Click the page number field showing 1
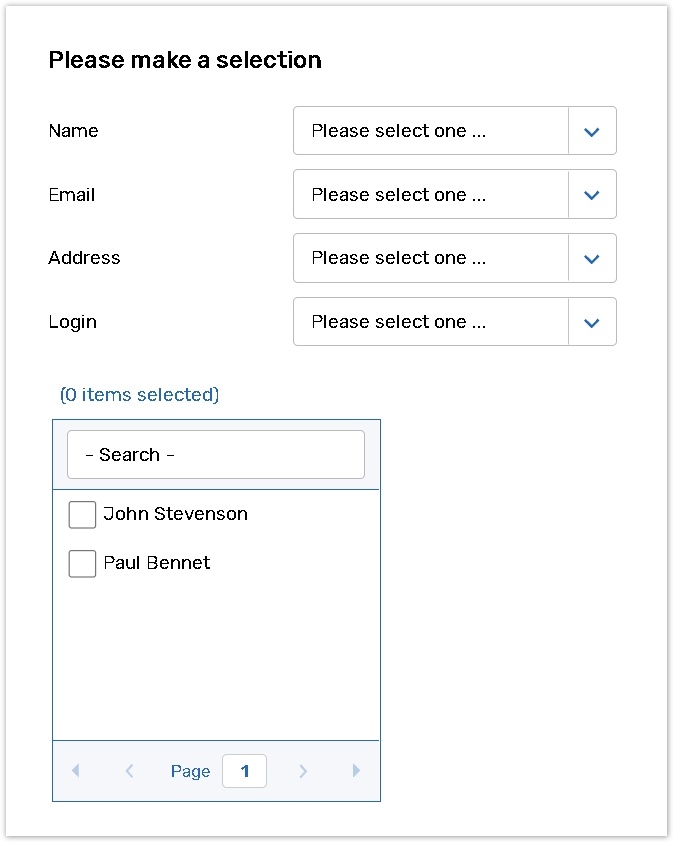The width and height of the screenshot is (673, 842). pyautogui.click(x=244, y=771)
